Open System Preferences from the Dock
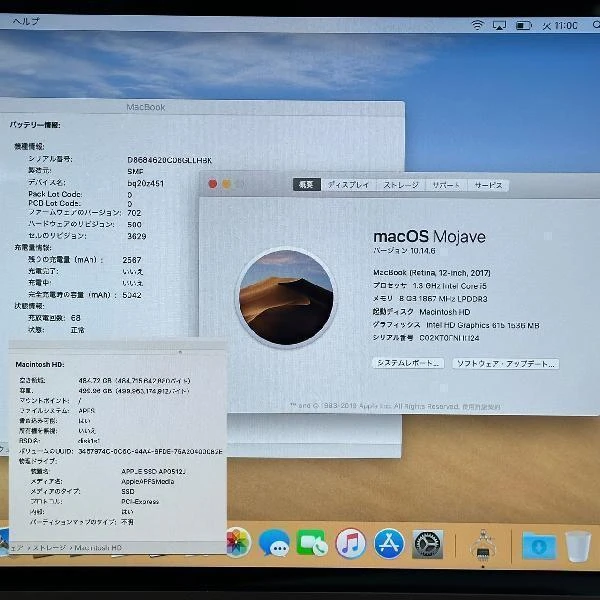Image resolution: width=600 pixels, height=600 pixels. pos(427,544)
